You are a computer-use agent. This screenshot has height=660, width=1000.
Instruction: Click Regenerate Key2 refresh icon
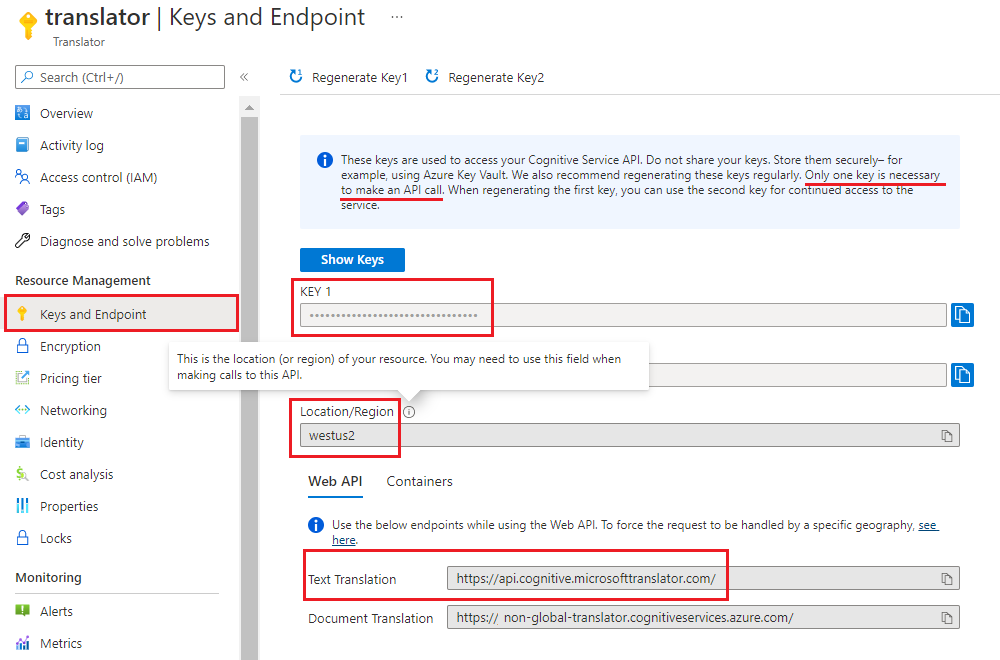click(x=432, y=77)
